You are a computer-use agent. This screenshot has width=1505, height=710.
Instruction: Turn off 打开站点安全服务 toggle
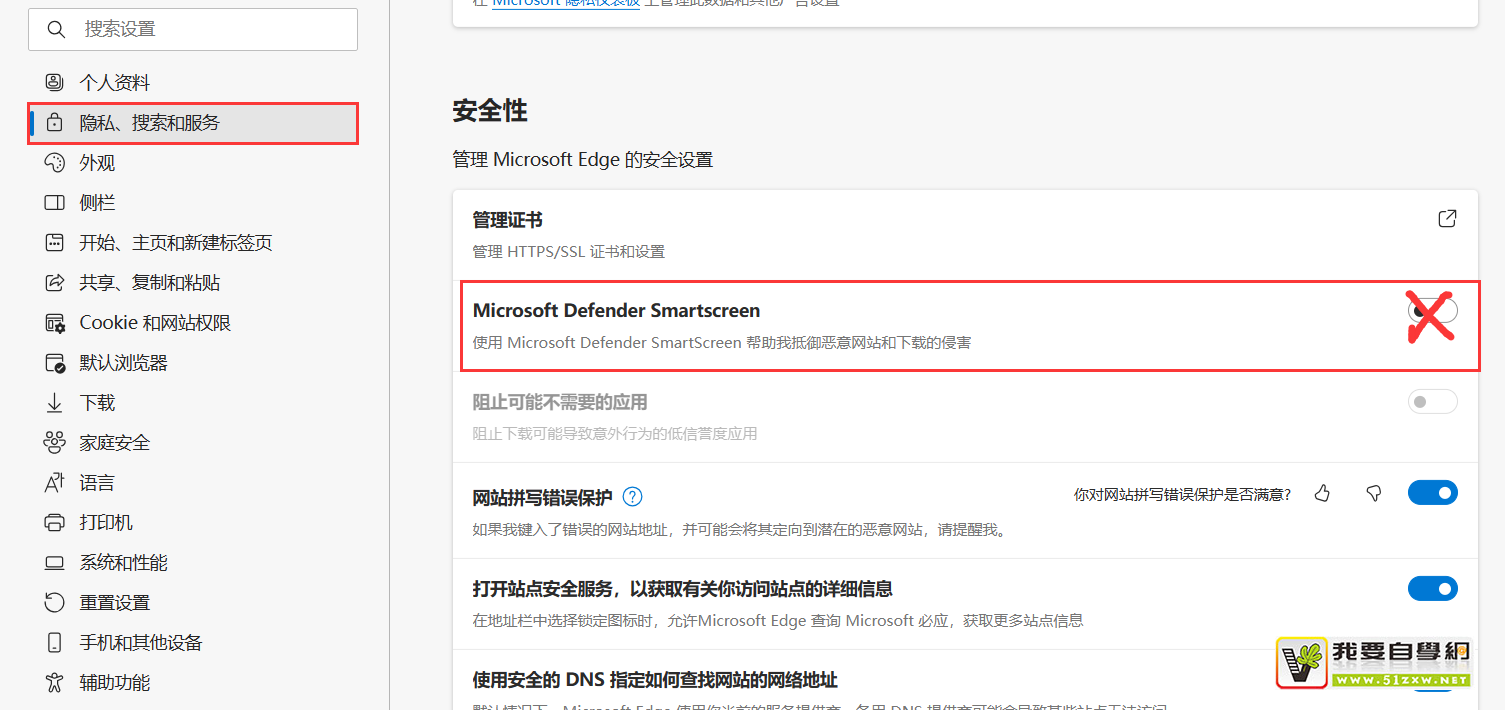coord(1432,589)
